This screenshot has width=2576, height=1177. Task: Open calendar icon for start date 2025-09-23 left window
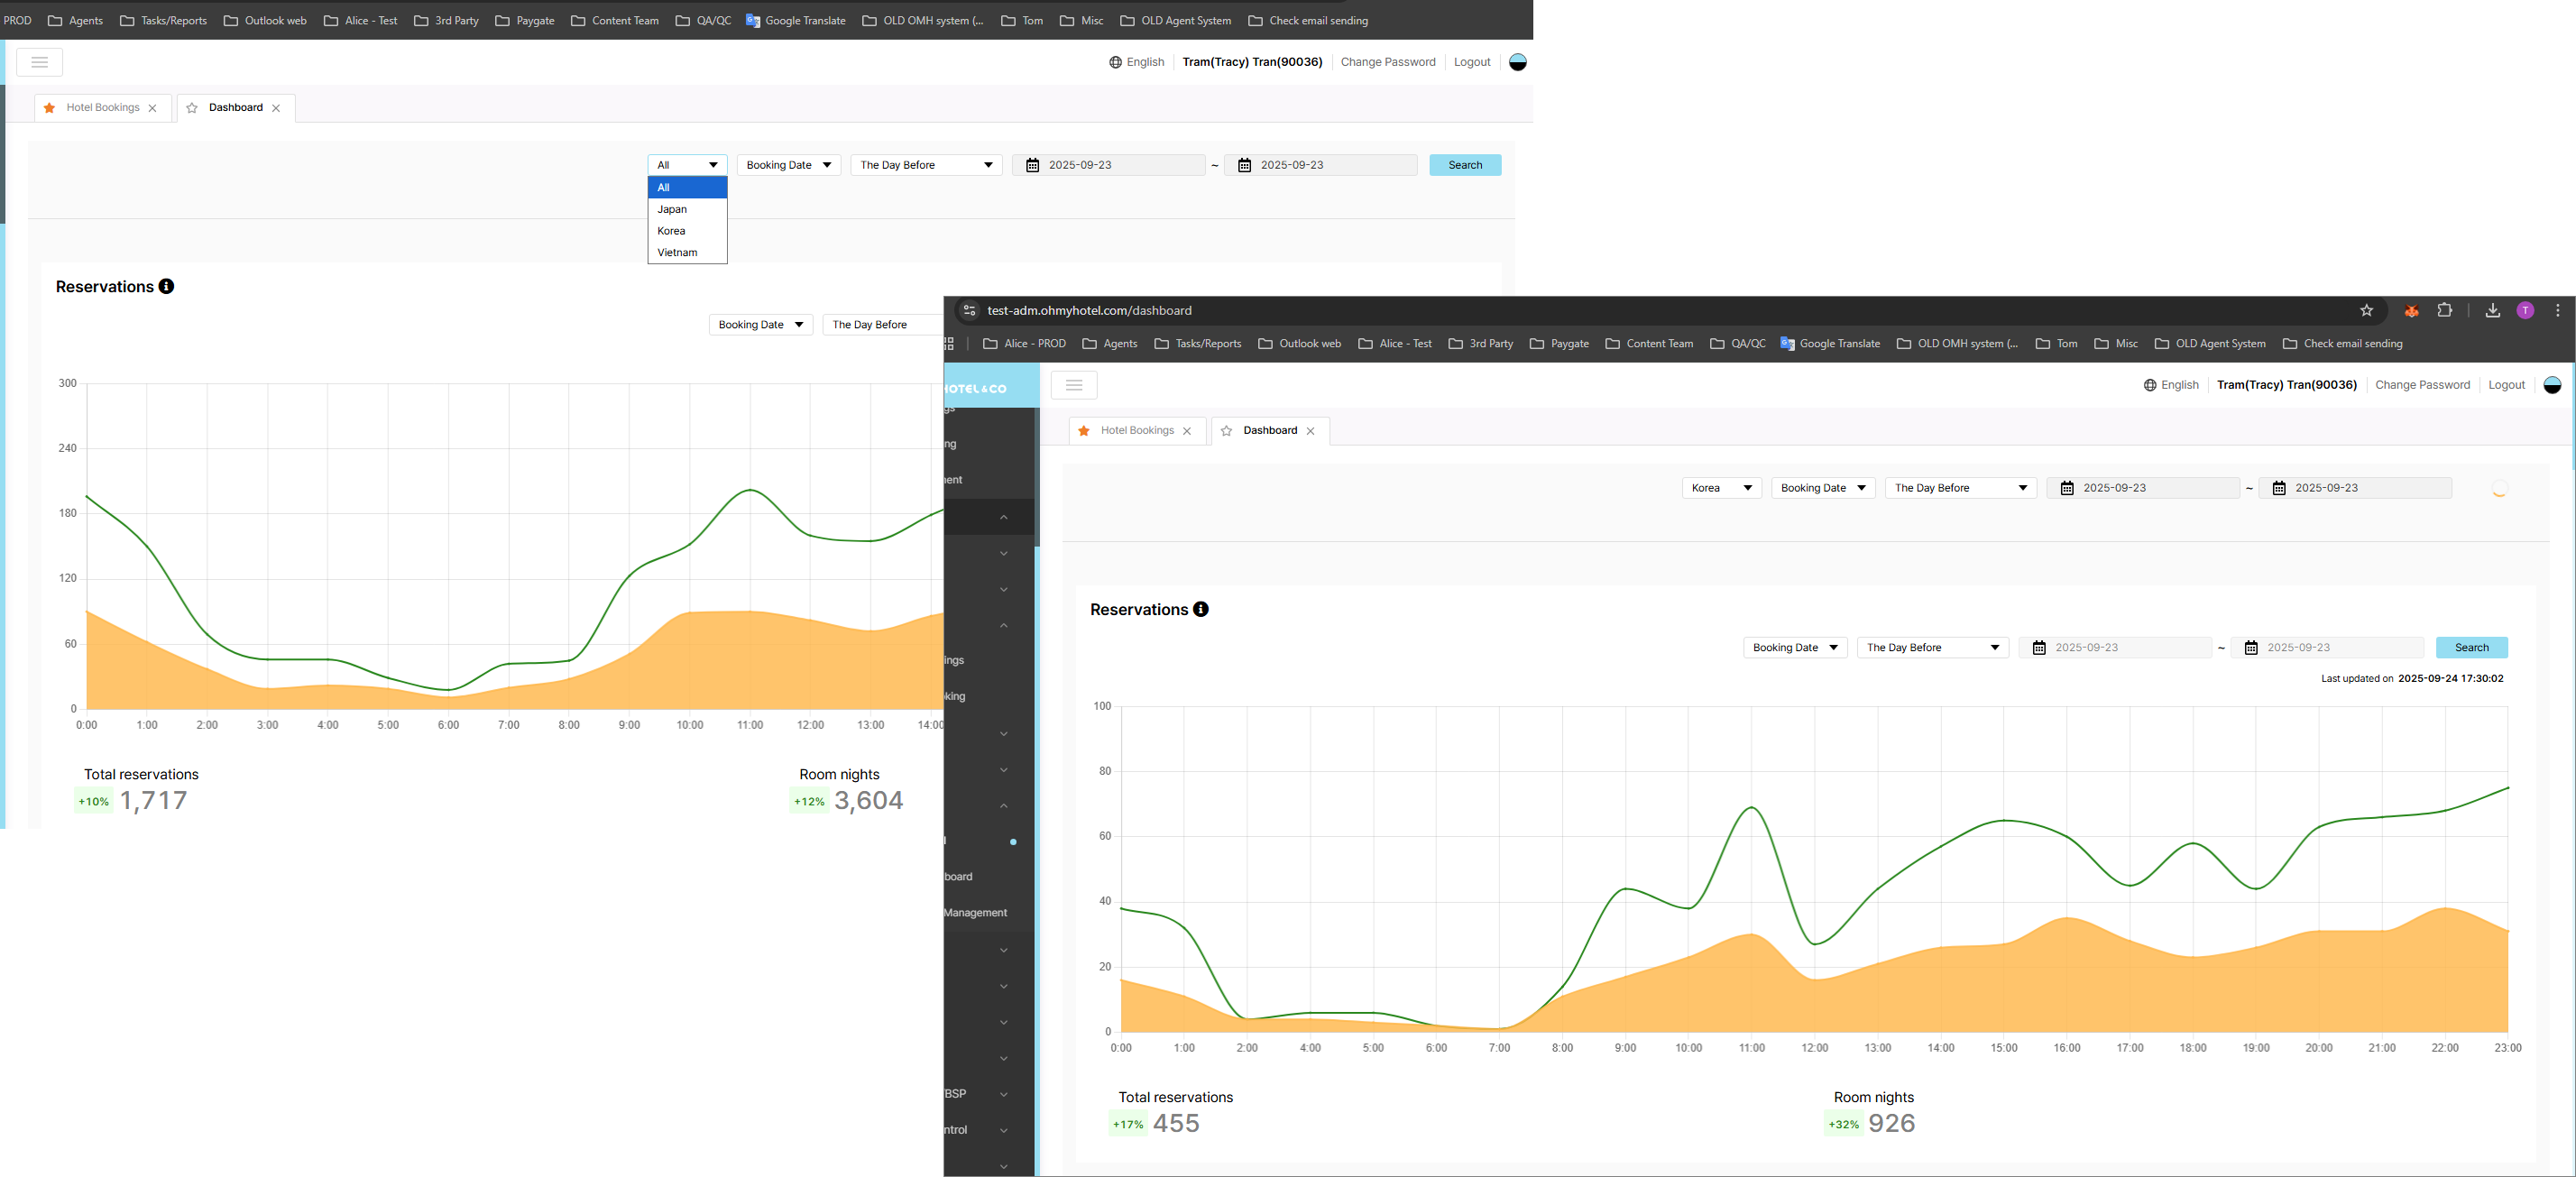tap(1033, 165)
